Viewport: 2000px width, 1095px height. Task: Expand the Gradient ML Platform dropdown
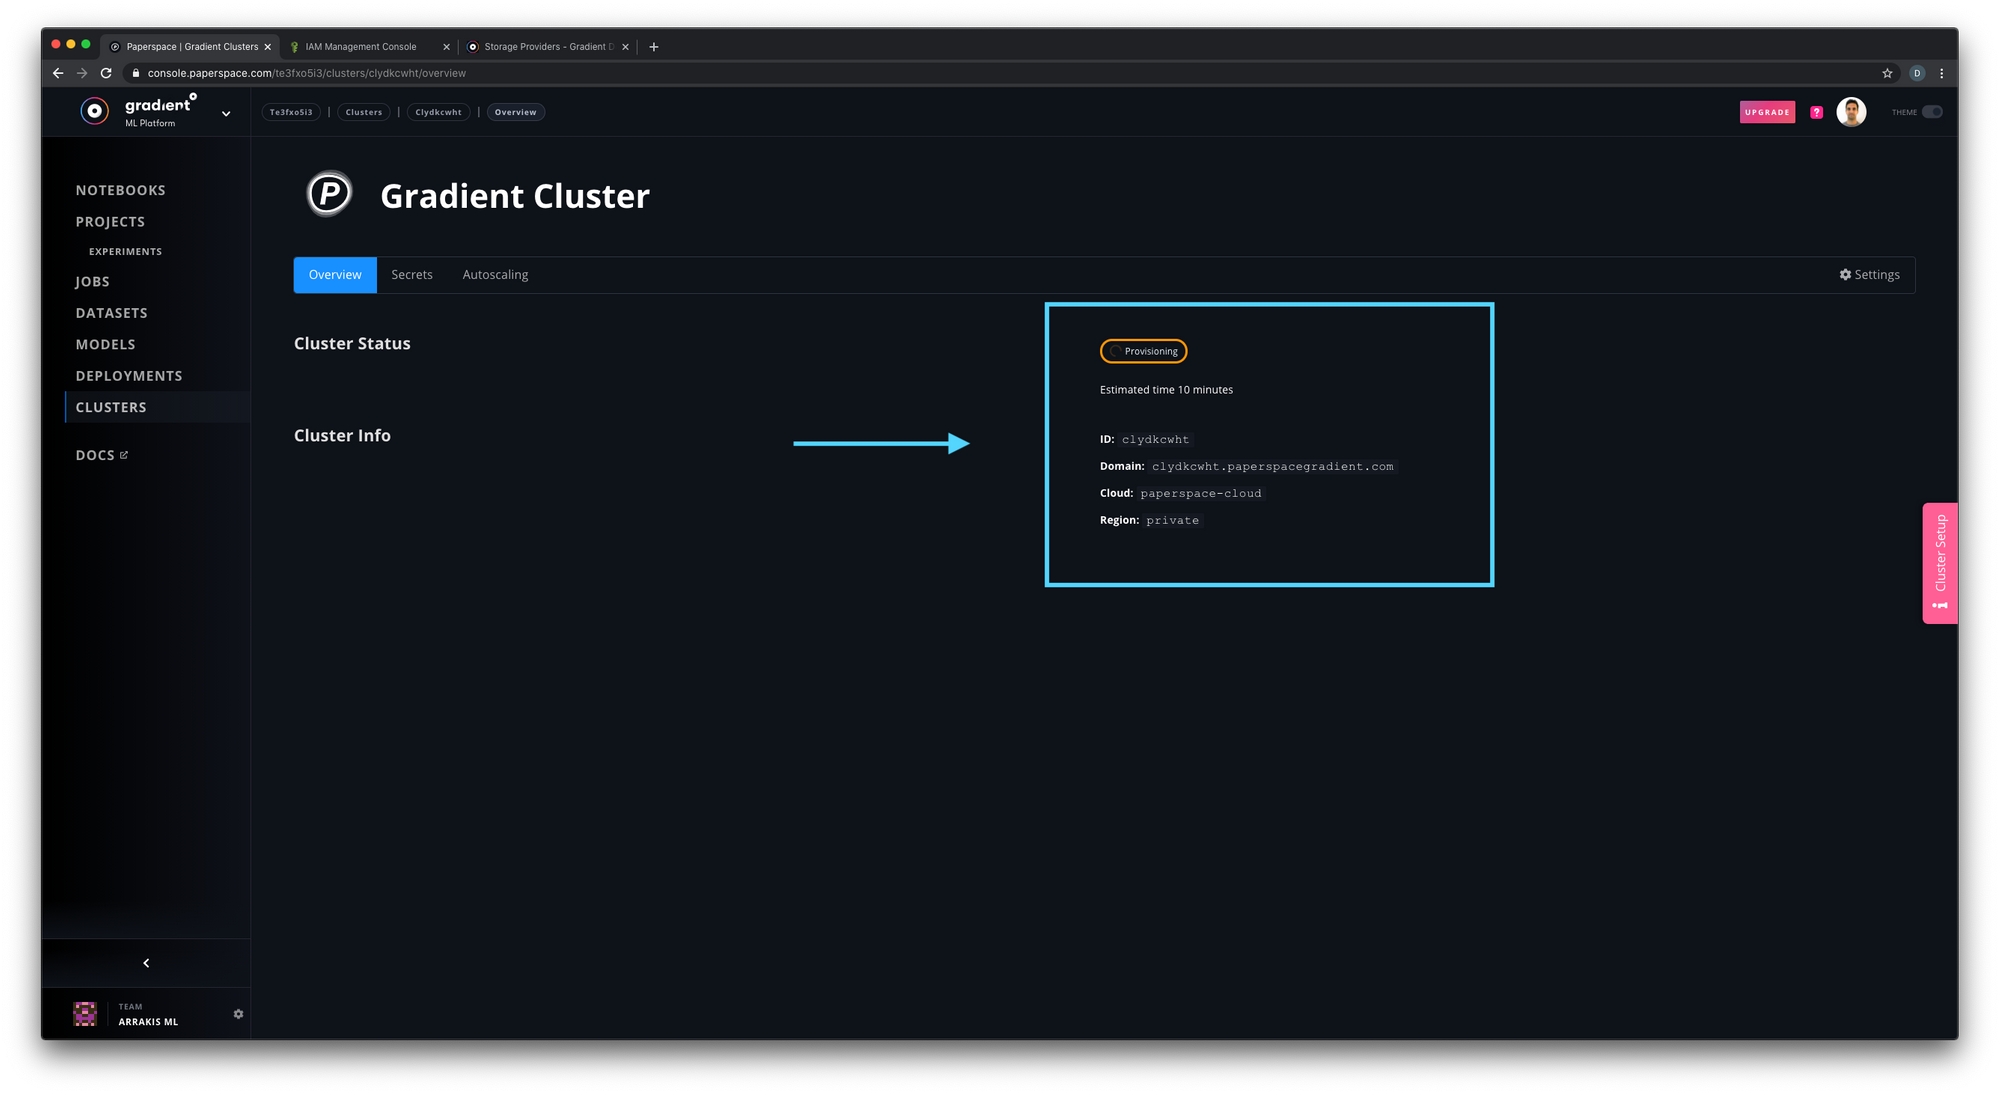pyautogui.click(x=226, y=114)
